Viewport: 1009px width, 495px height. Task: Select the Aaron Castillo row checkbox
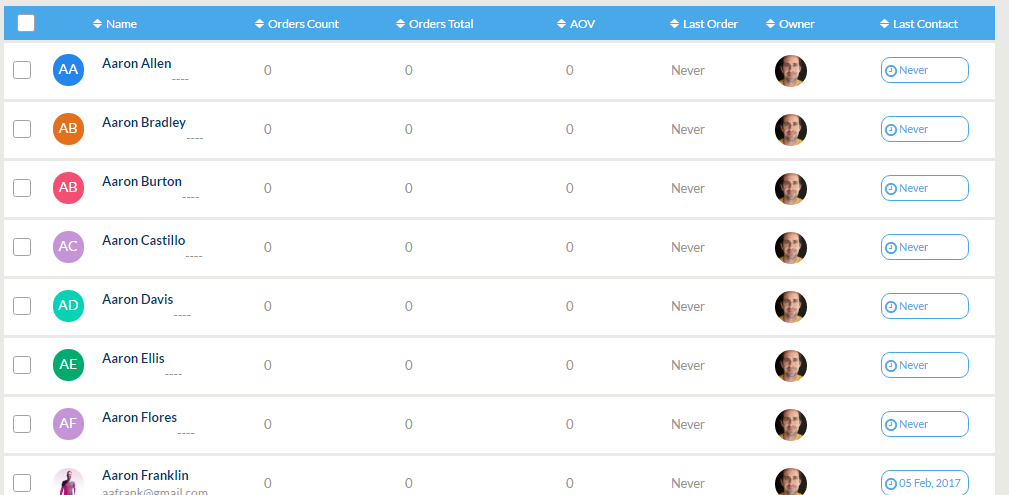coord(22,247)
